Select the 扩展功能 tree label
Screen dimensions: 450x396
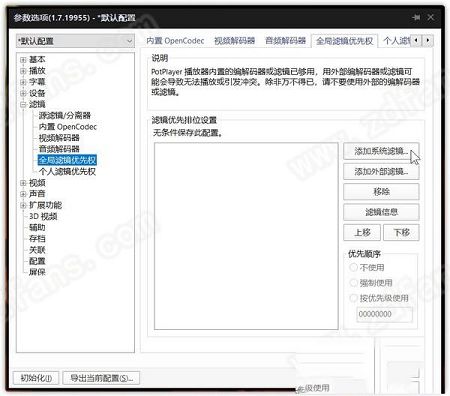tap(45, 205)
